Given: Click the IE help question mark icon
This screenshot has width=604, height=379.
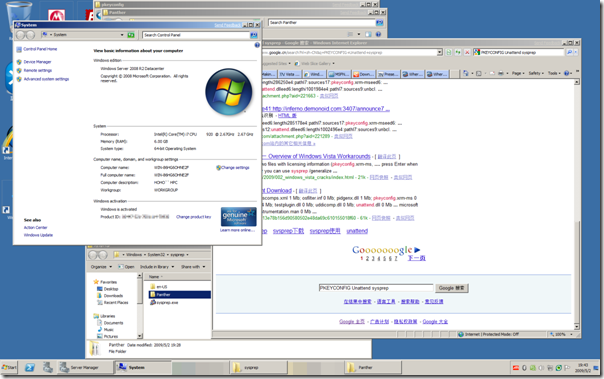Looking at the screenshot, I should point(567,73).
